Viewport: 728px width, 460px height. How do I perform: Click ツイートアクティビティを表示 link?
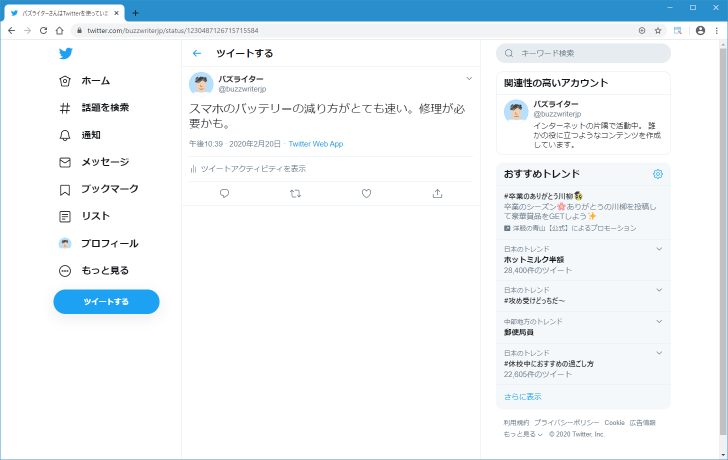(x=253, y=168)
